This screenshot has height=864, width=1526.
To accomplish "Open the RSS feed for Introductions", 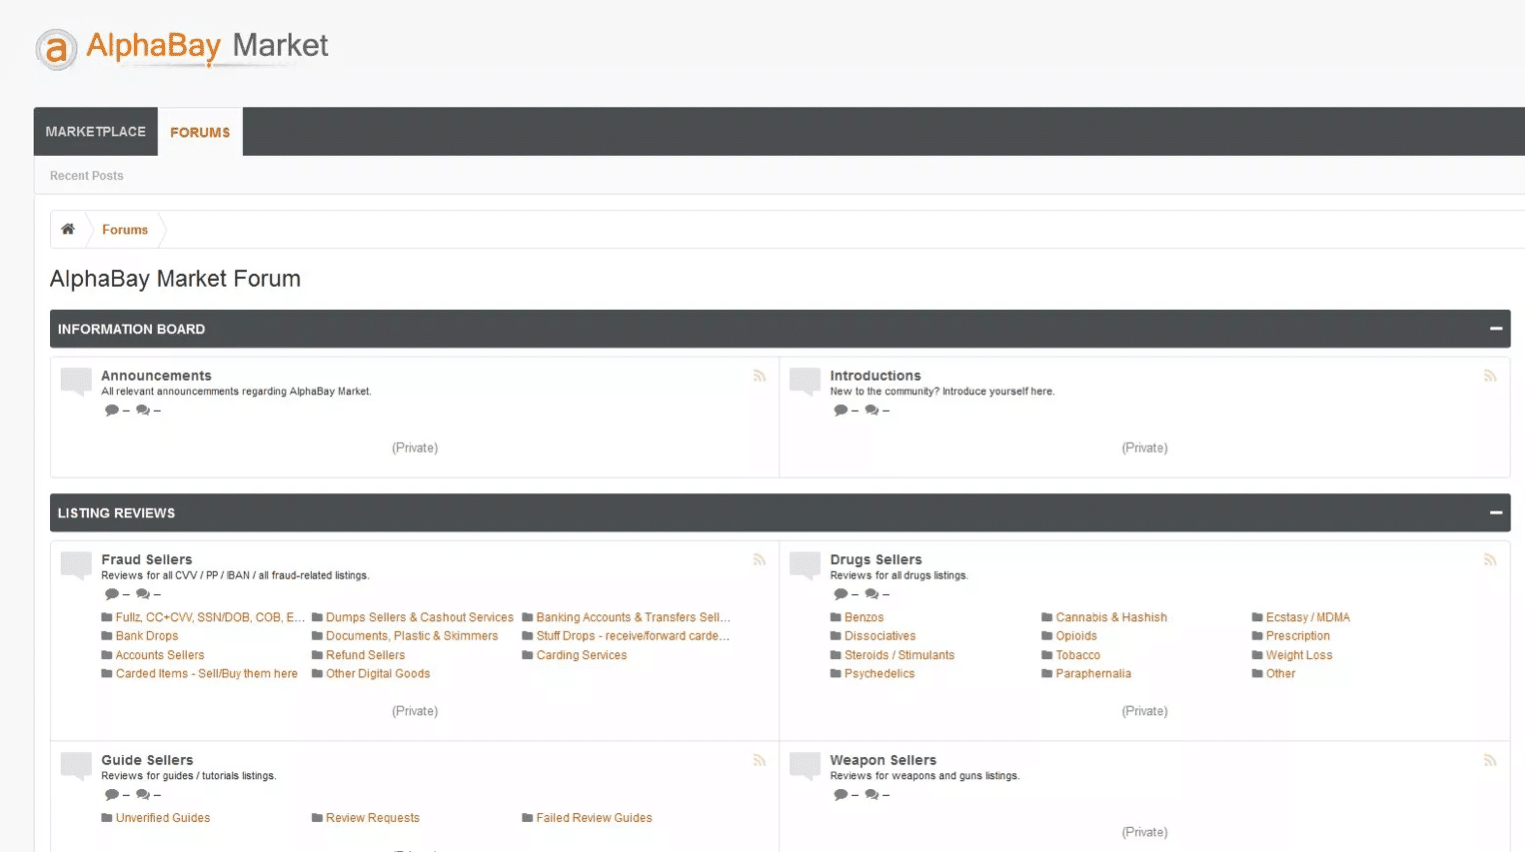I will click(1489, 376).
